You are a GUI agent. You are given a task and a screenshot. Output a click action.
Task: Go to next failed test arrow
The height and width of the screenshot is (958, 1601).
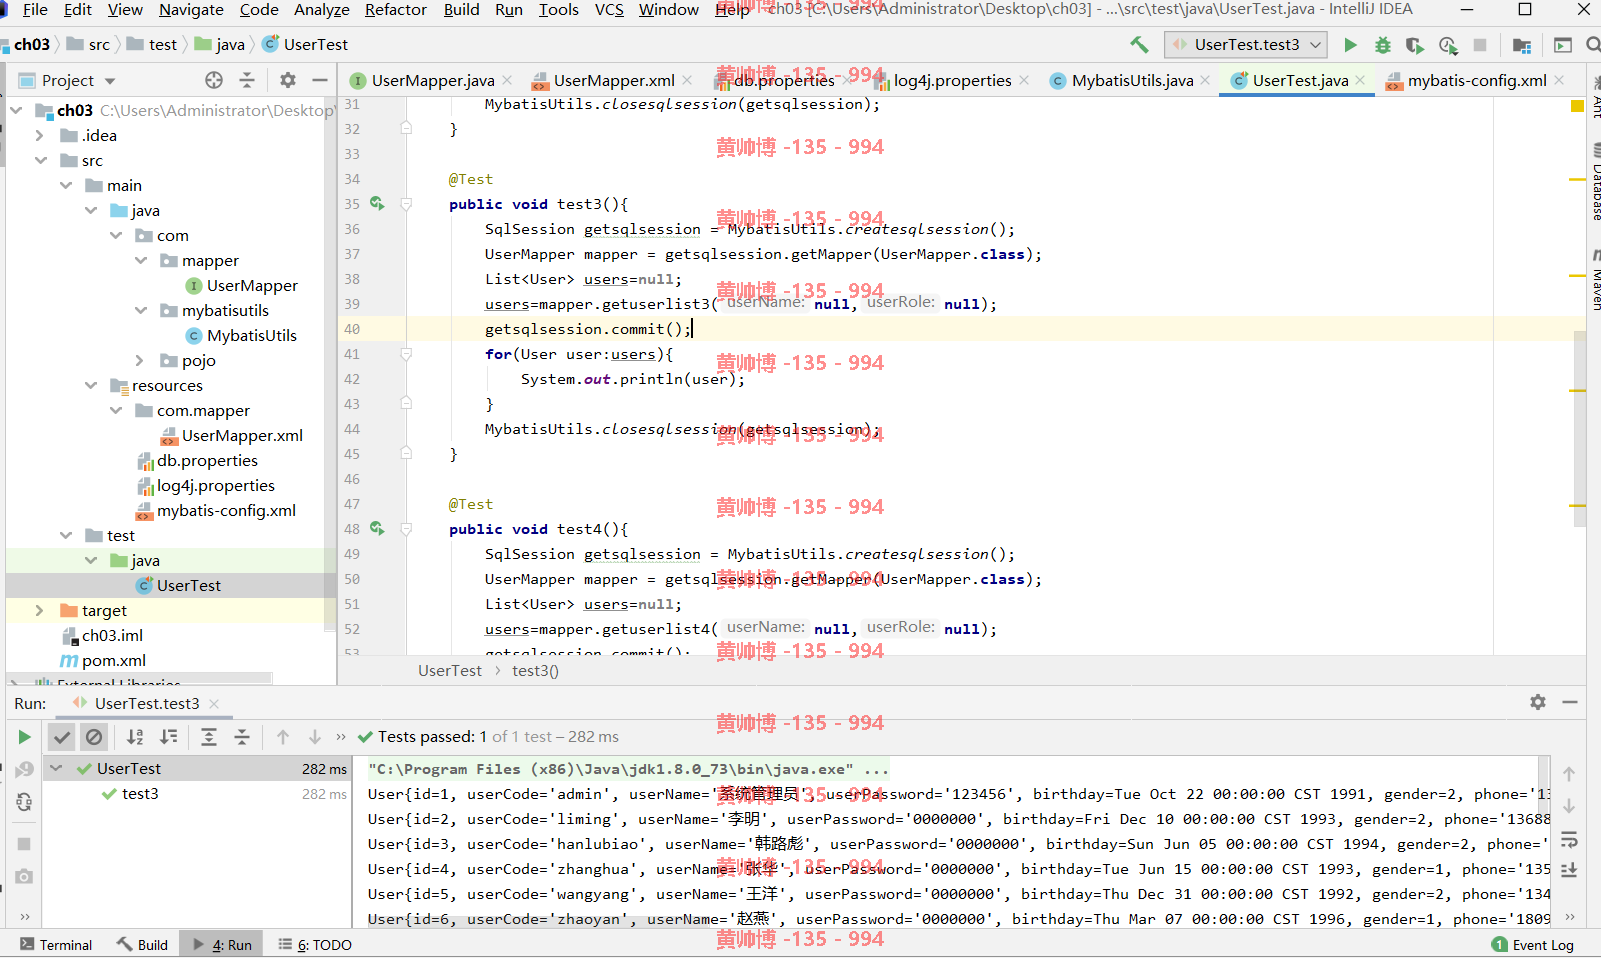coord(315,737)
